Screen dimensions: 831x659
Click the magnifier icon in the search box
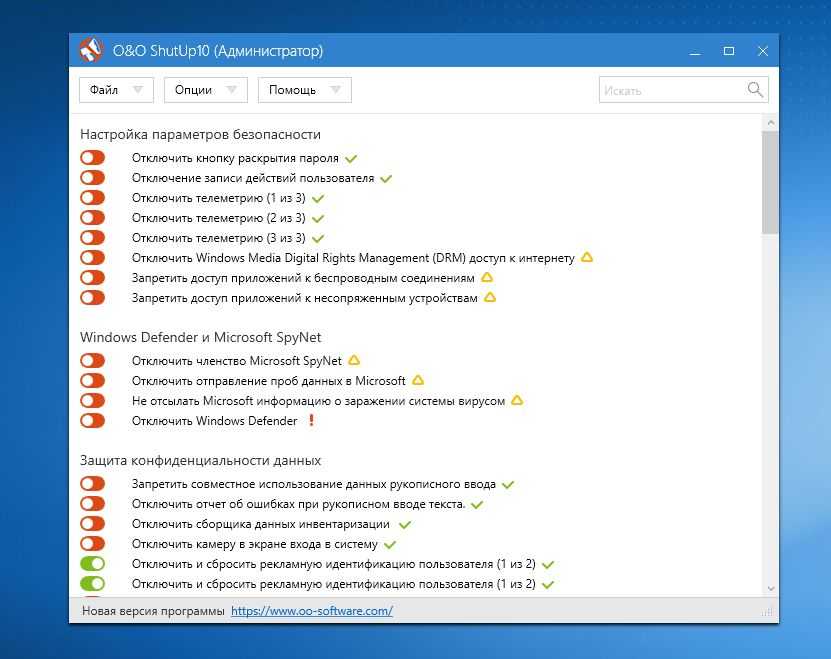[755, 90]
